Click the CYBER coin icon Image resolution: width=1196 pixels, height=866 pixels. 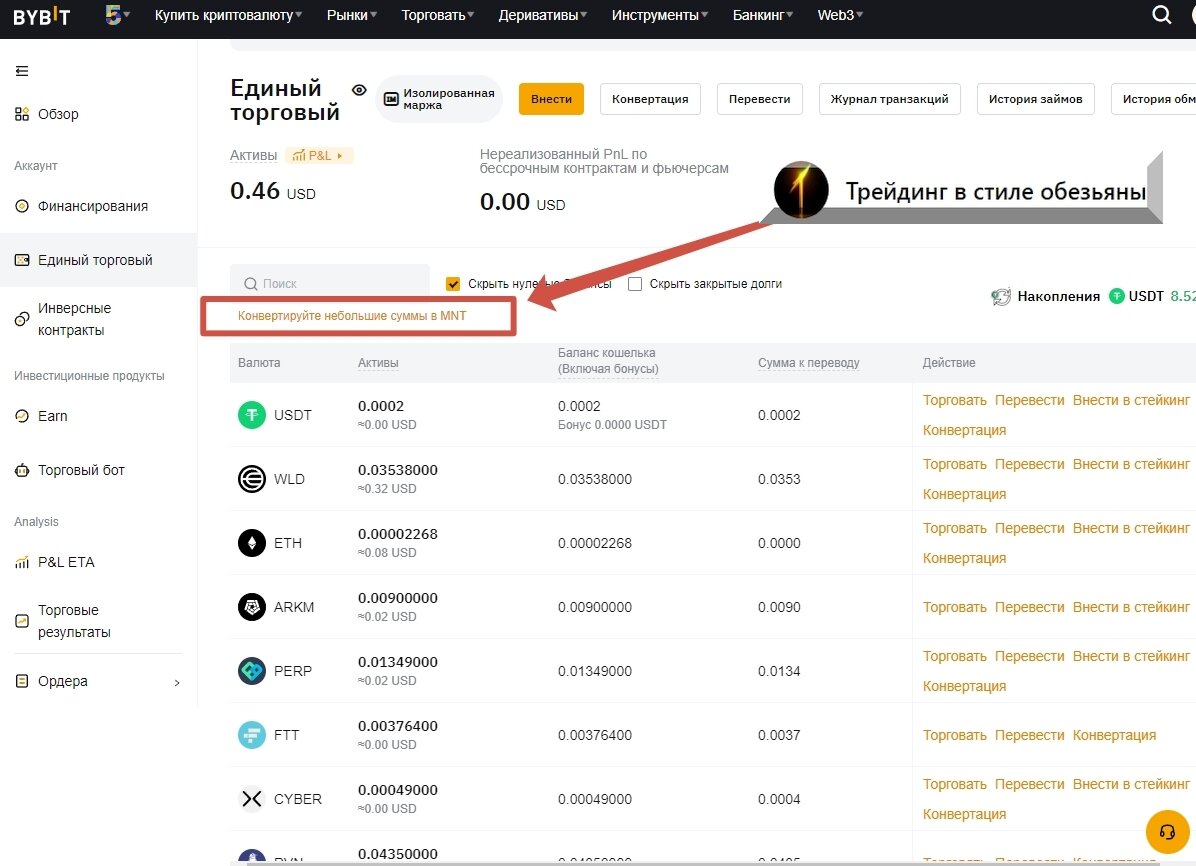click(252, 799)
